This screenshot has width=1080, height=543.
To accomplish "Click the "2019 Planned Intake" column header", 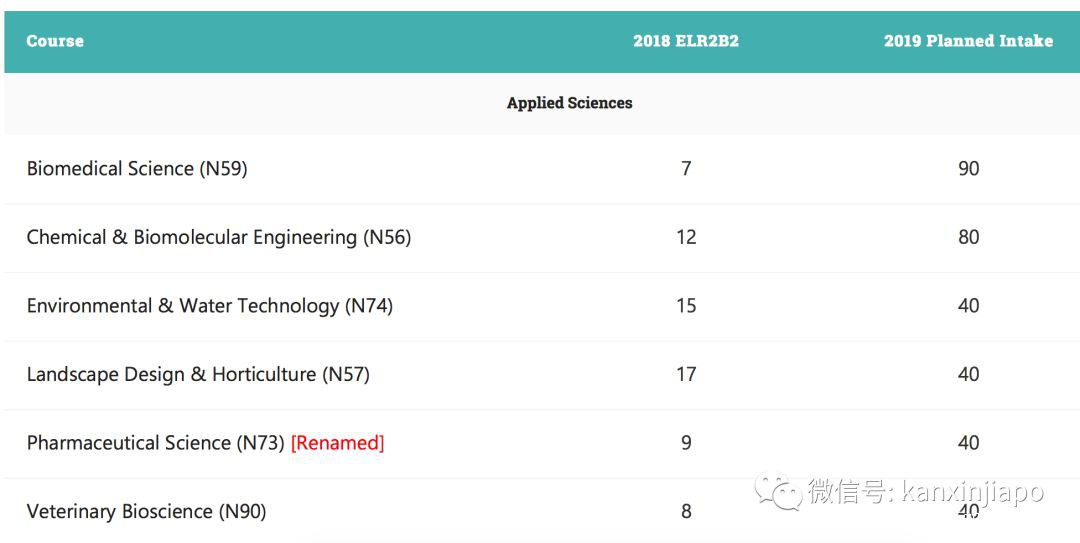I will [x=968, y=41].
